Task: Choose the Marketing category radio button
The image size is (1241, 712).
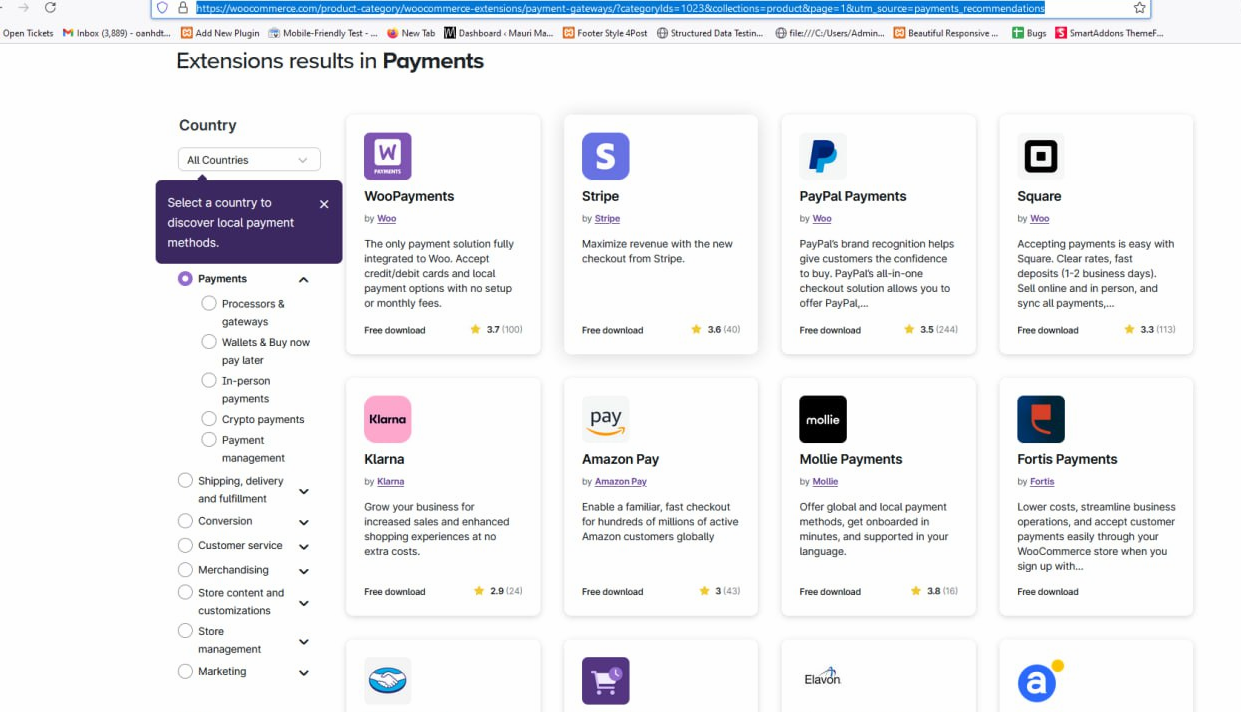Action: [185, 672]
